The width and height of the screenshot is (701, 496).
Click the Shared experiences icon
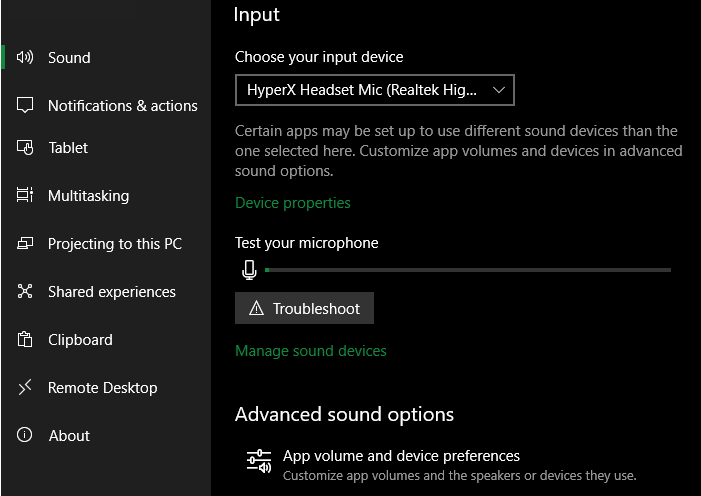(x=25, y=291)
